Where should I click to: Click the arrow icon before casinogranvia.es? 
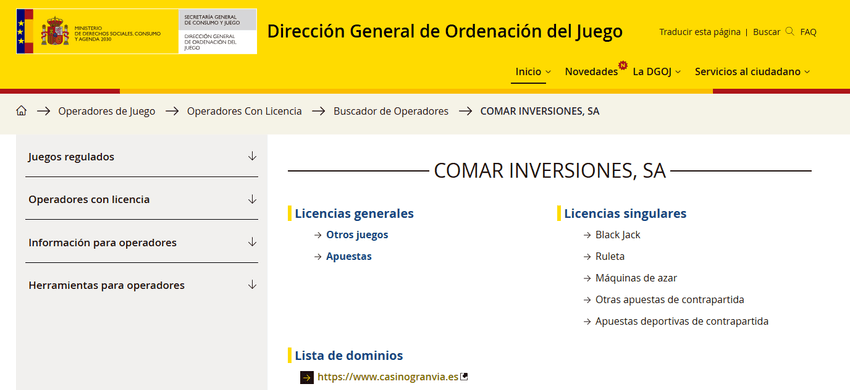click(x=307, y=377)
